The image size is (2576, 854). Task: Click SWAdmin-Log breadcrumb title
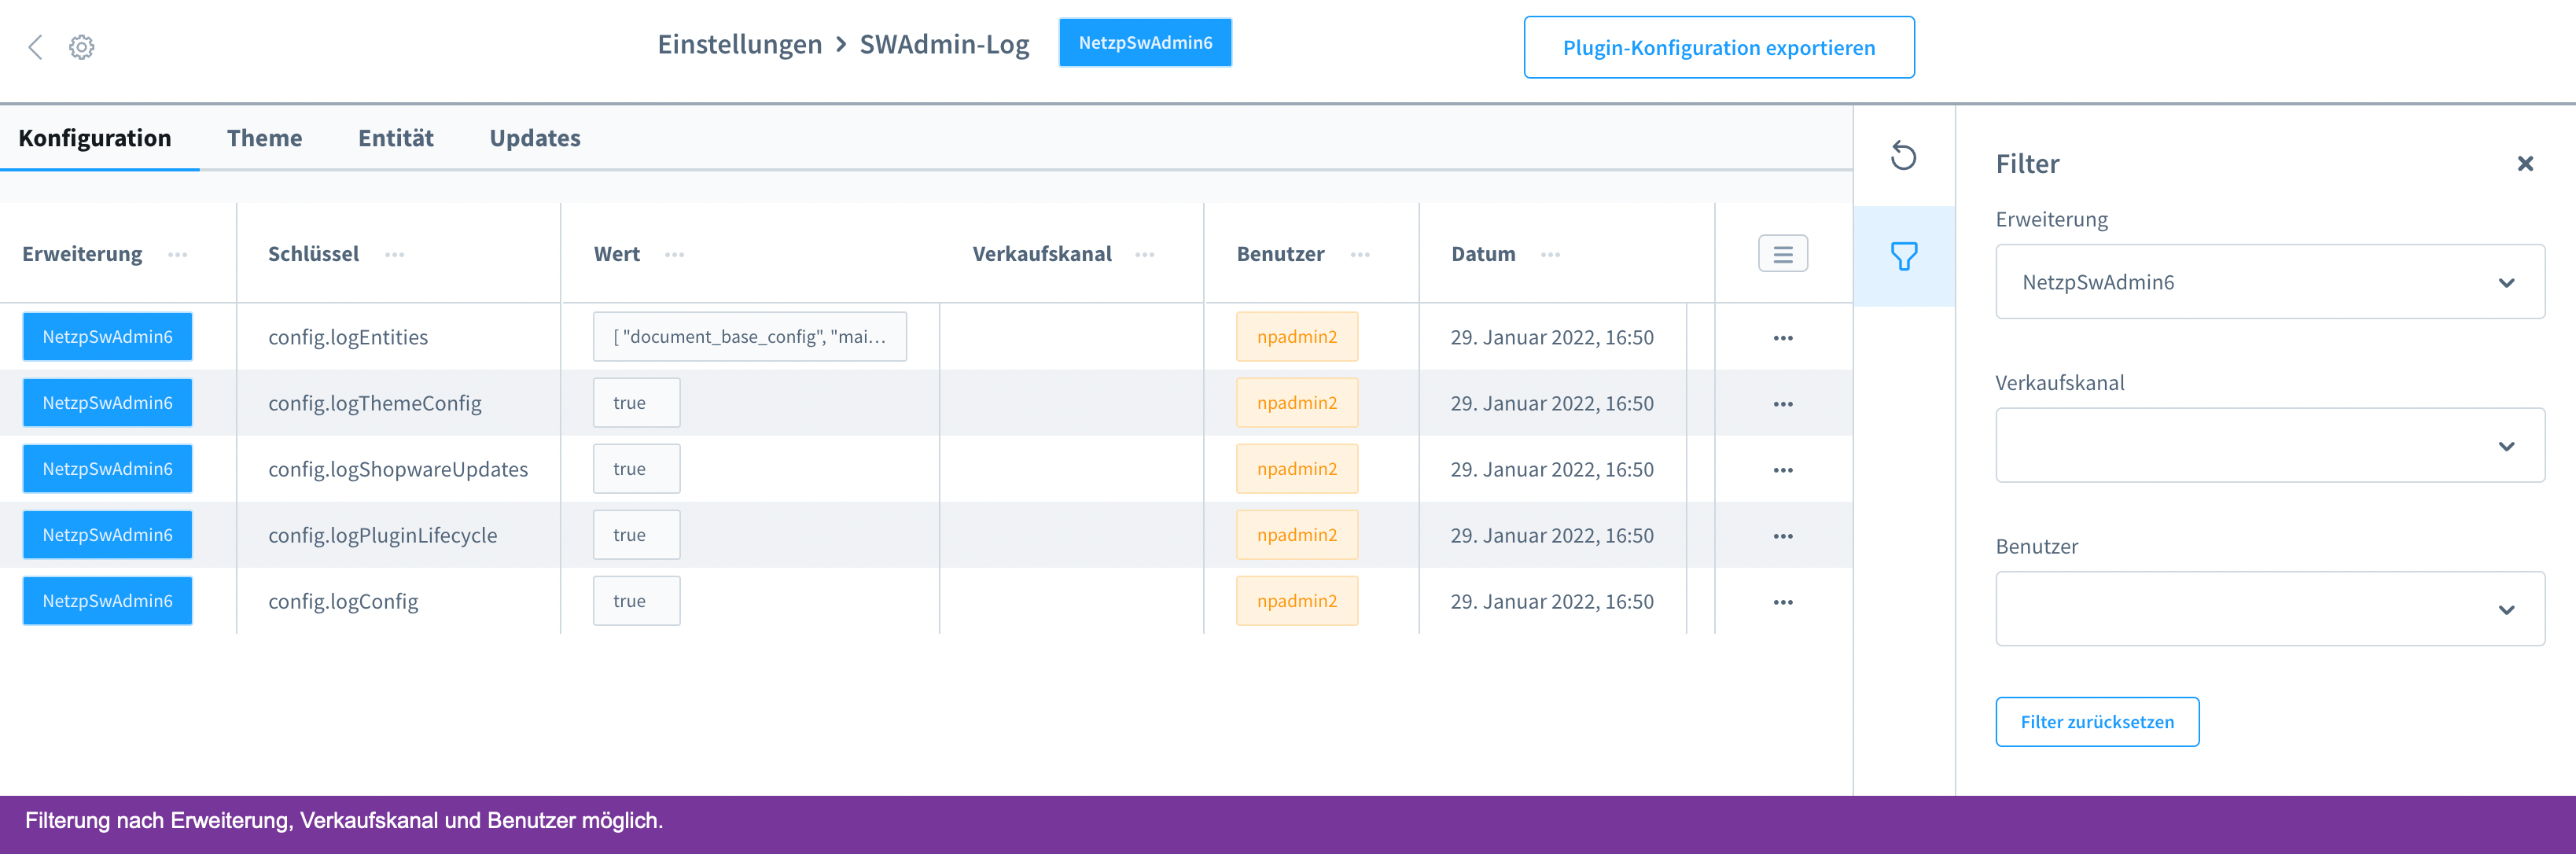tap(944, 45)
